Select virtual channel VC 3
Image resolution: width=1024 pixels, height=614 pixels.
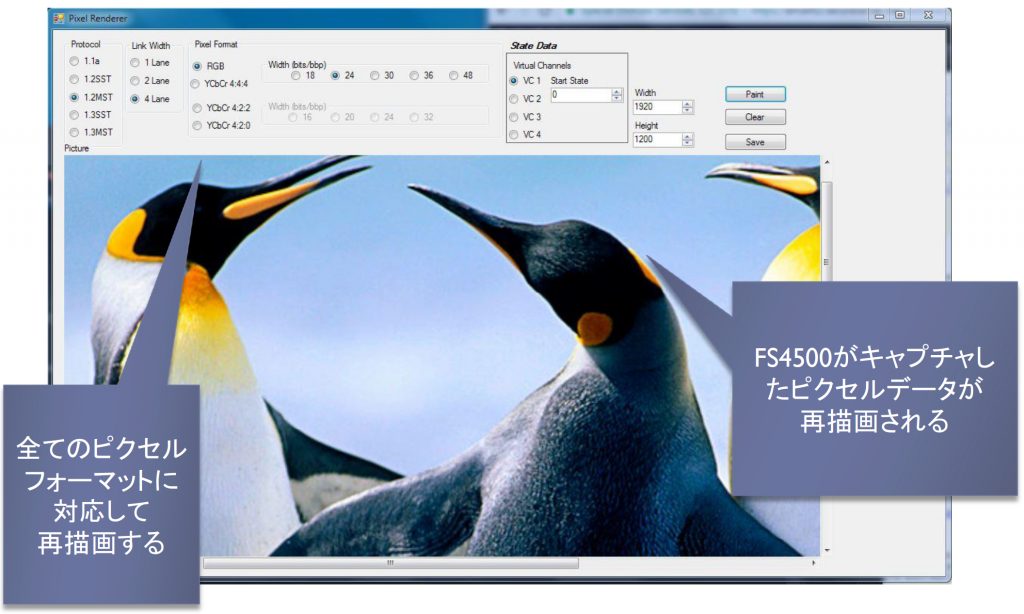(x=513, y=117)
